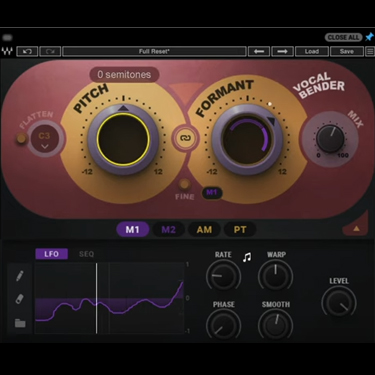Click the Phase knob
This screenshot has height=375, width=375.
click(223, 326)
